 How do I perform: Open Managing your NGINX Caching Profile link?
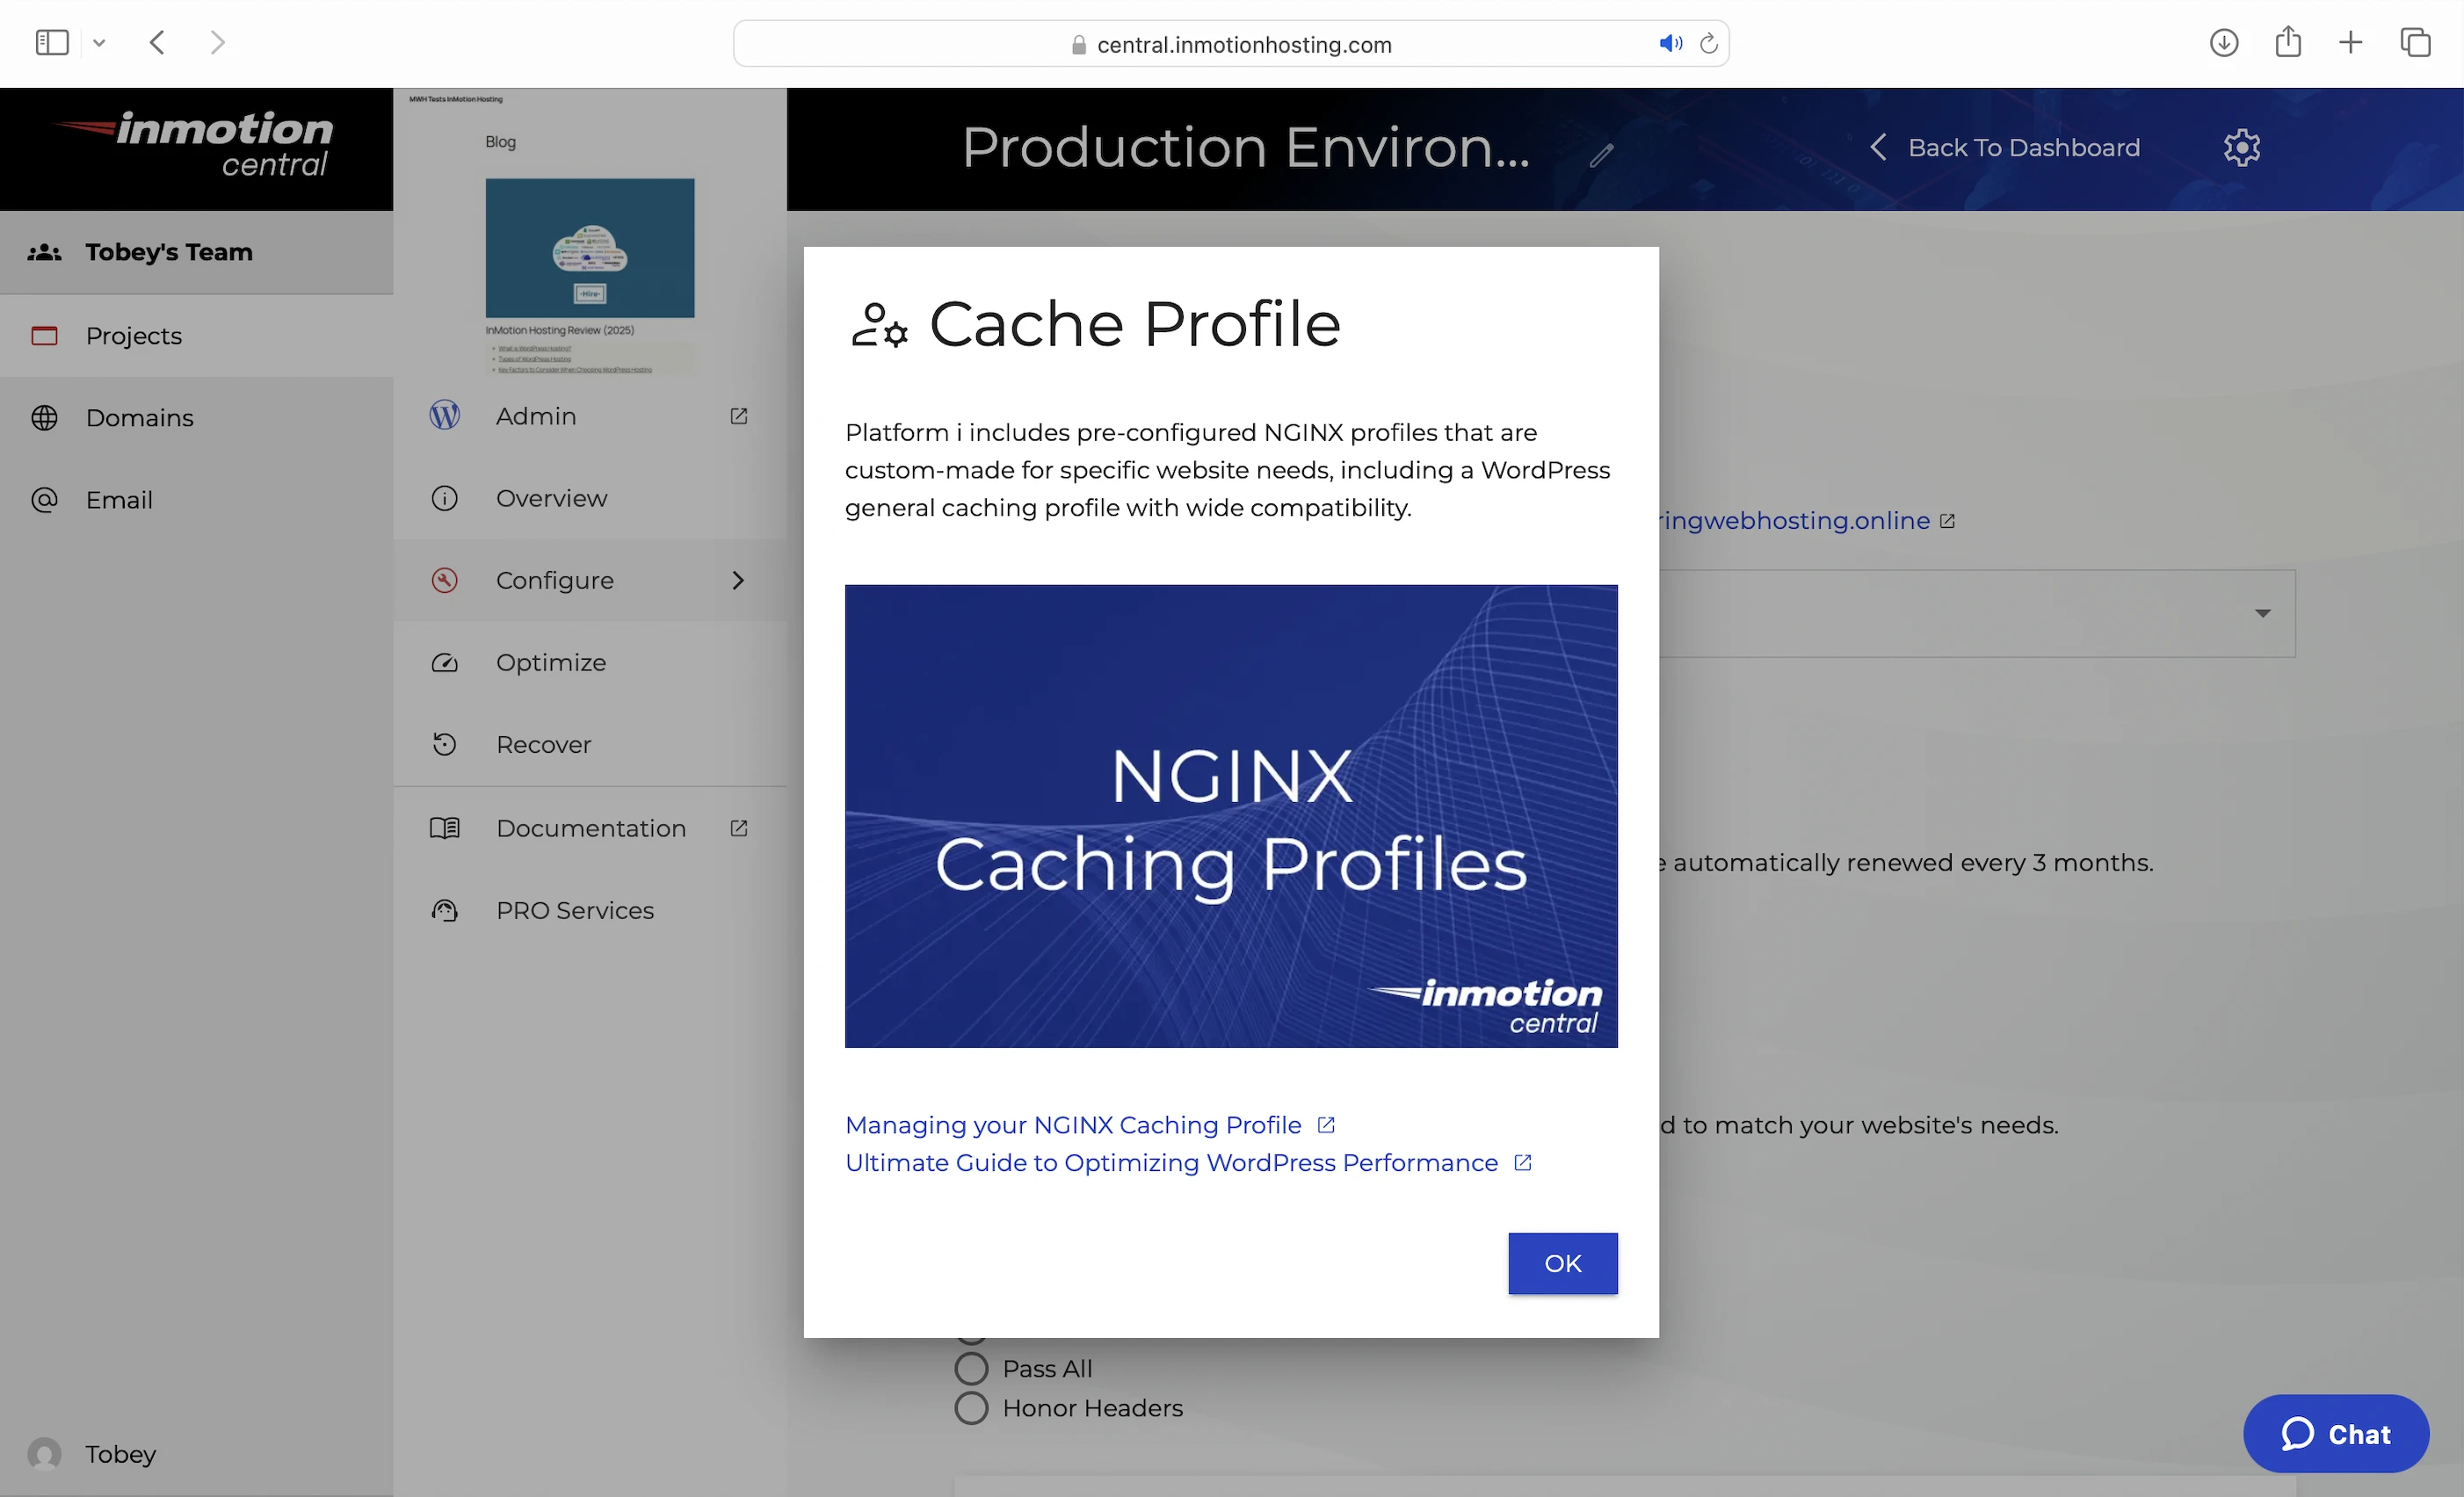coord(1073,1125)
